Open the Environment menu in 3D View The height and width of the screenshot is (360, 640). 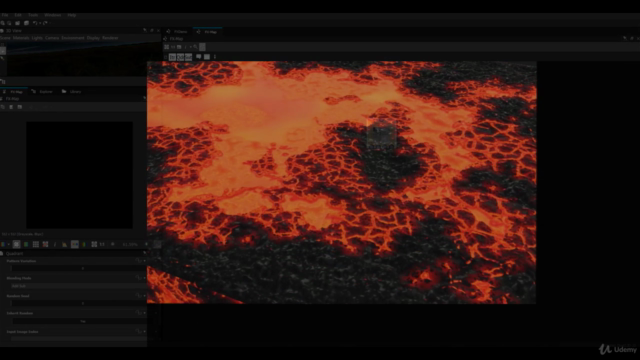point(73,38)
